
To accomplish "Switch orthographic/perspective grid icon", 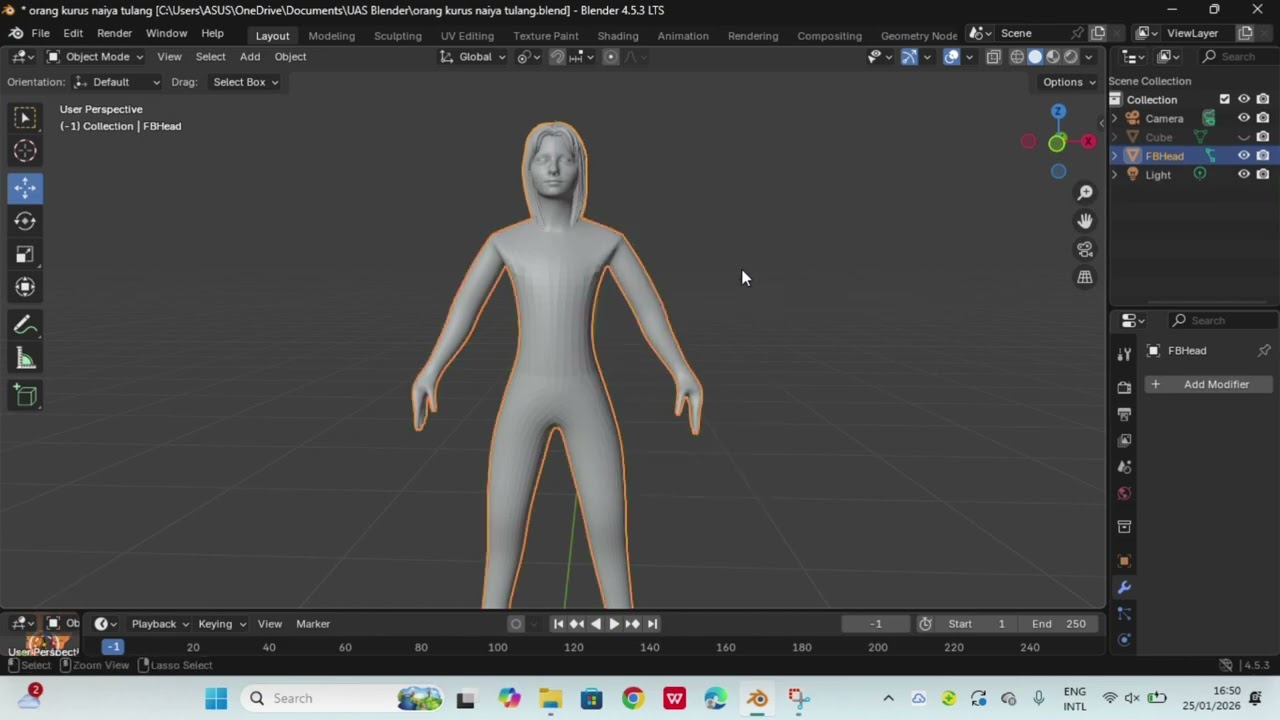I will (x=1085, y=278).
